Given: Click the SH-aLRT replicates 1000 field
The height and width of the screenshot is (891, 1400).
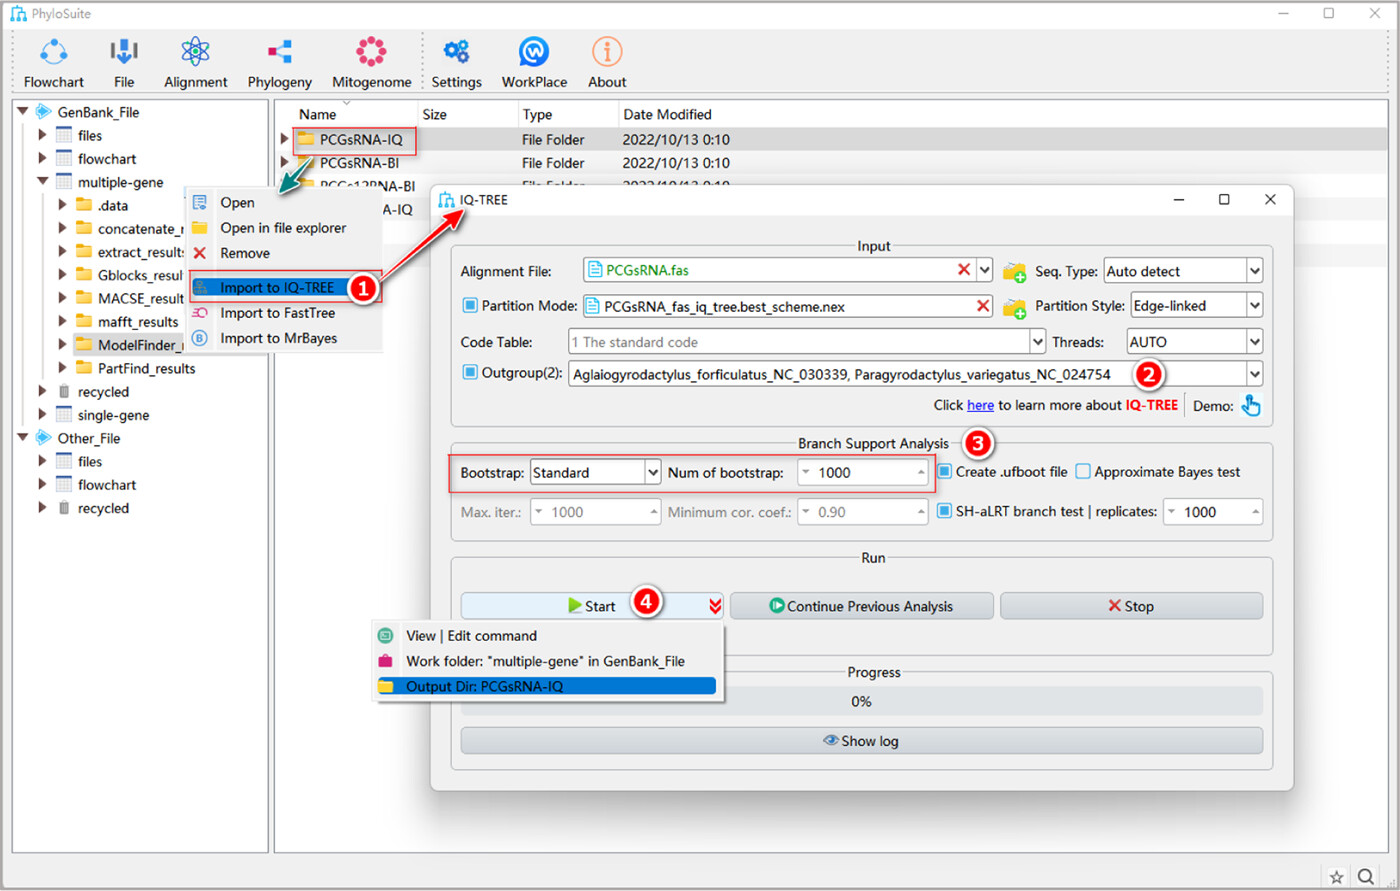Looking at the screenshot, I should [x=1213, y=512].
